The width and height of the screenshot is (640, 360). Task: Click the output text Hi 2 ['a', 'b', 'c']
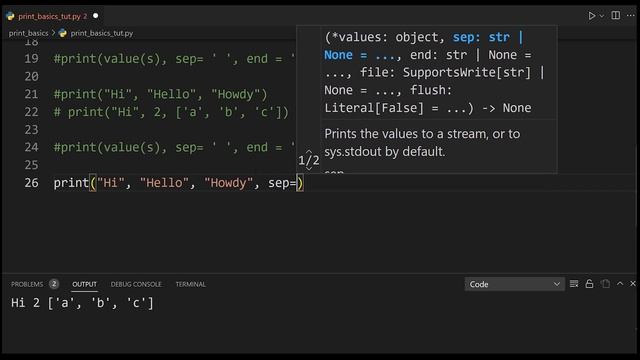[x=82, y=303]
